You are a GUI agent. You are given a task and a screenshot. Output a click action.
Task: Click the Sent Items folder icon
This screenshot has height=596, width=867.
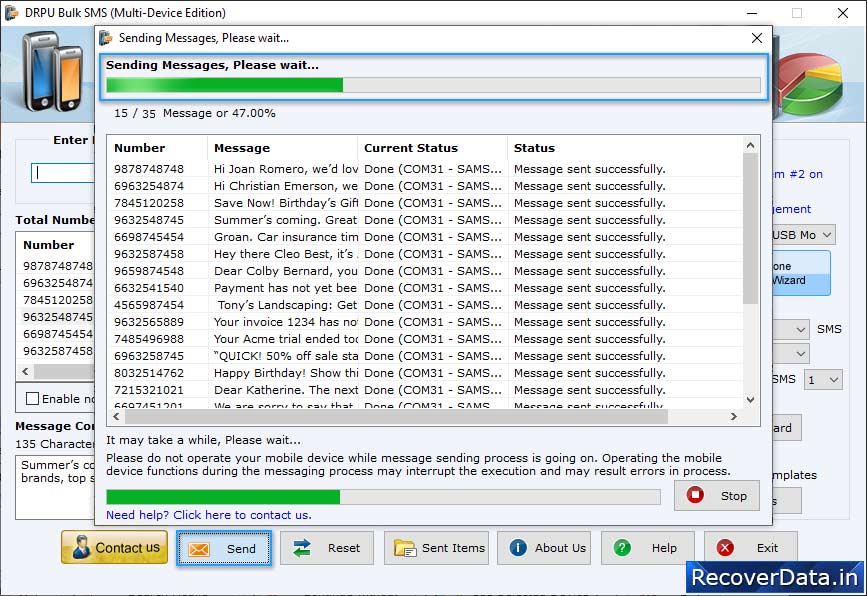click(405, 548)
